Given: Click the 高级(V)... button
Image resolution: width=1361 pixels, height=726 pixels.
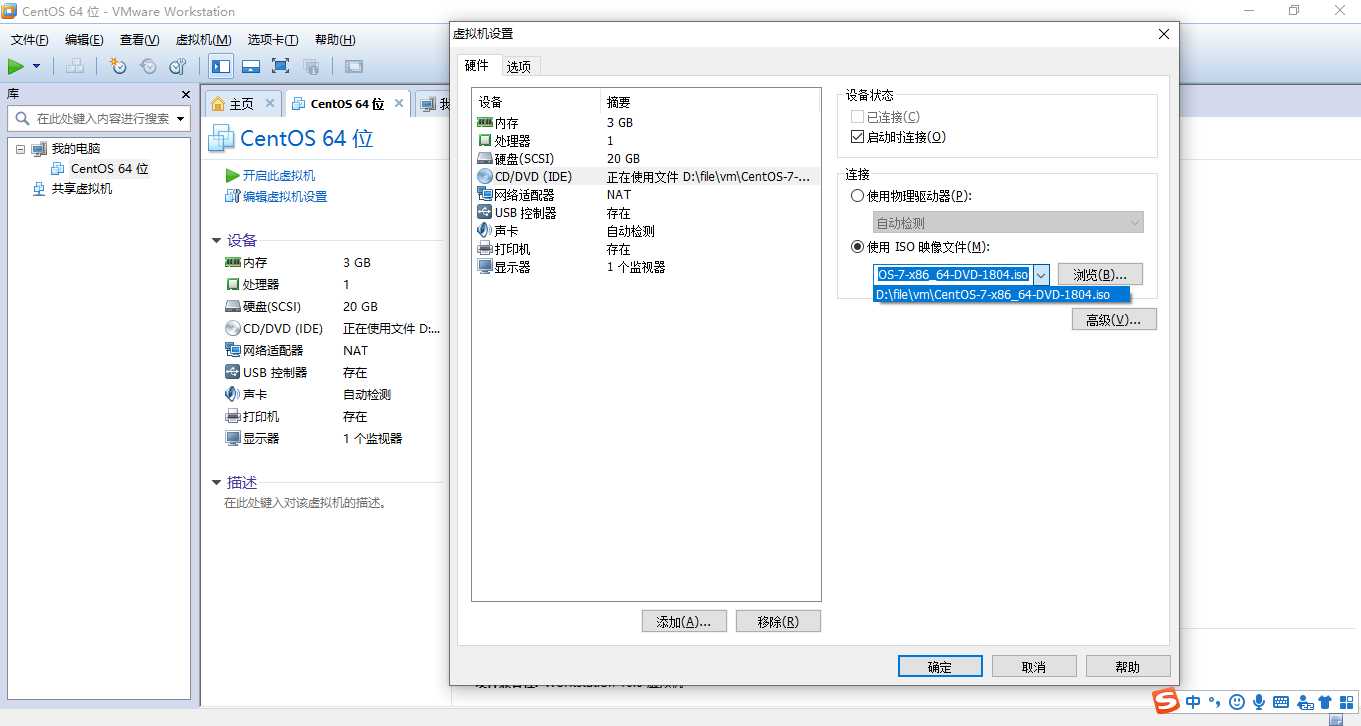Looking at the screenshot, I should click(x=1113, y=320).
